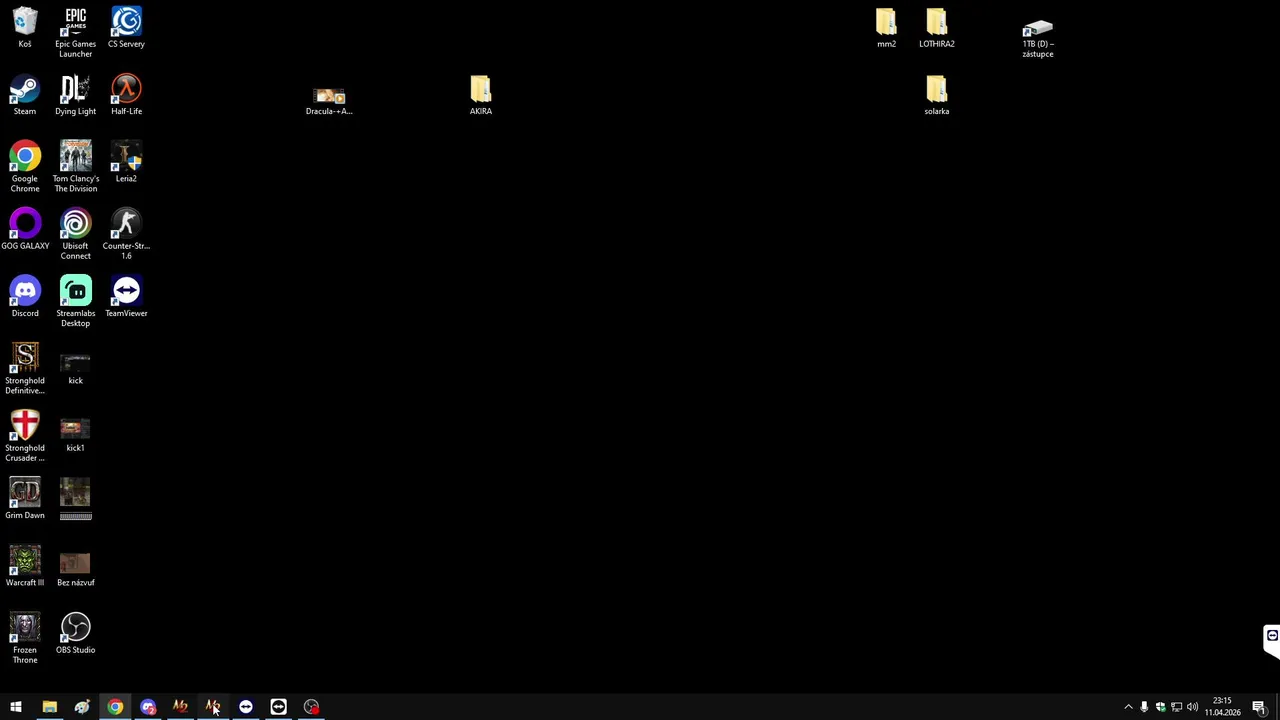Select the Epic Games Launcher shortcut
This screenshot has width=1280, height=720.
point(75,32)
